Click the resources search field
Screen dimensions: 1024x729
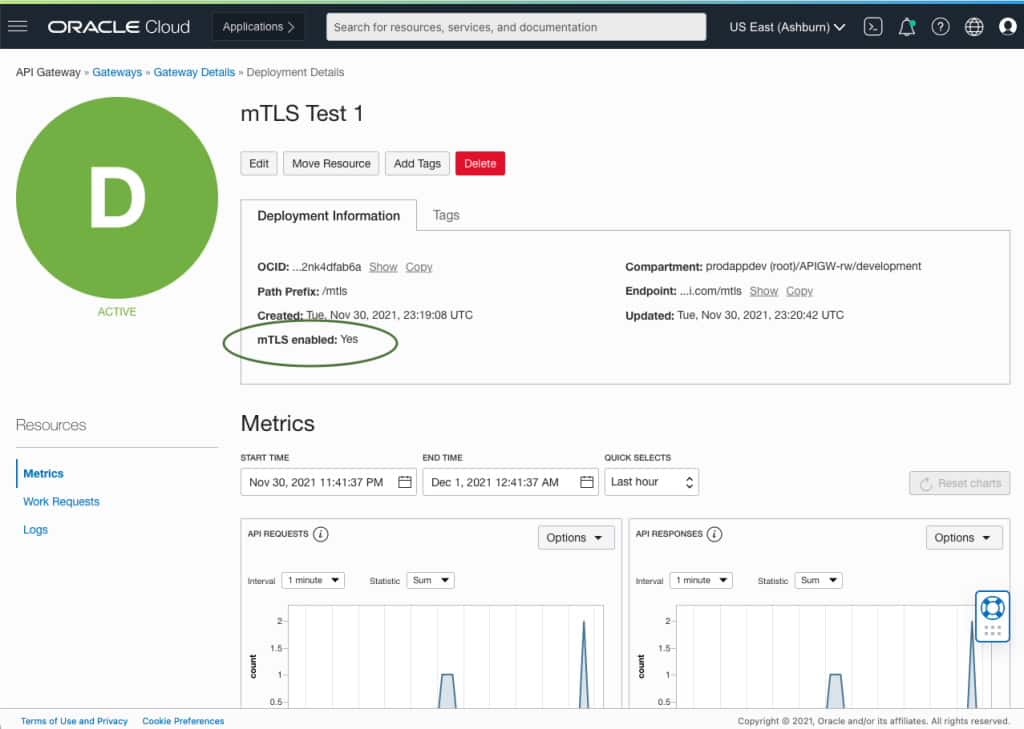pos(516,27)
